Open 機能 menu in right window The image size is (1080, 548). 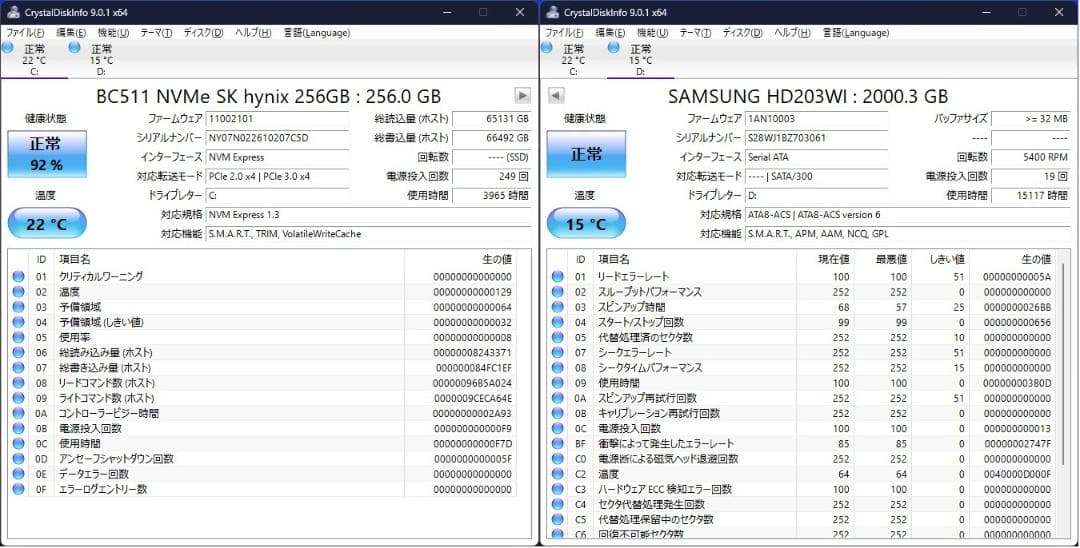pyautogui.click(x=653, y=32)
